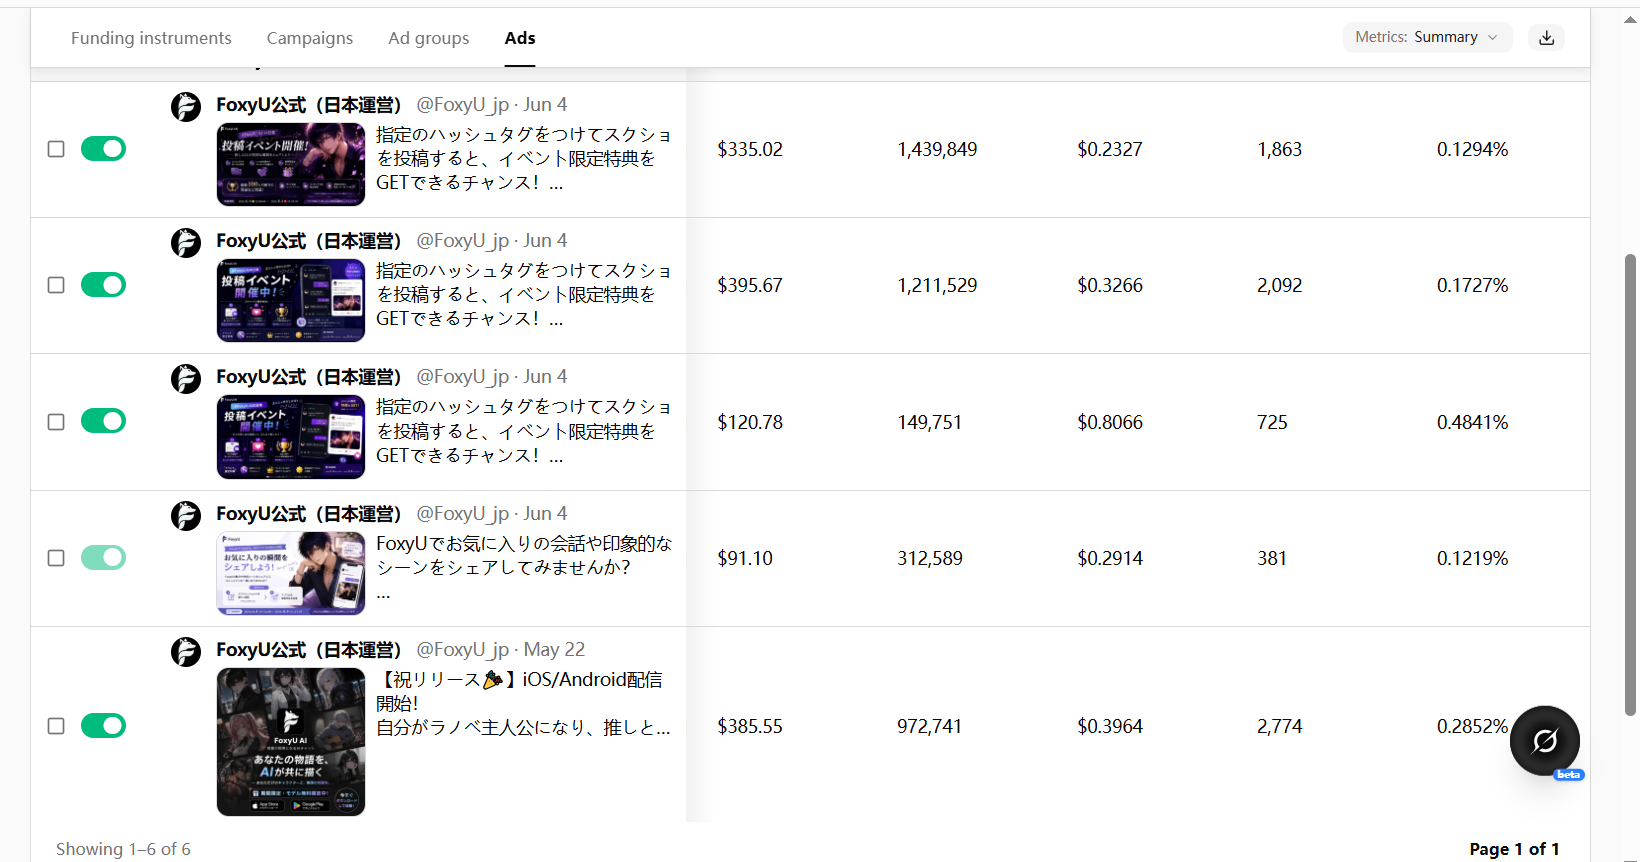
Task: Click the "Showing 1–6 of 6" text
Action: [x=123, y=849]
